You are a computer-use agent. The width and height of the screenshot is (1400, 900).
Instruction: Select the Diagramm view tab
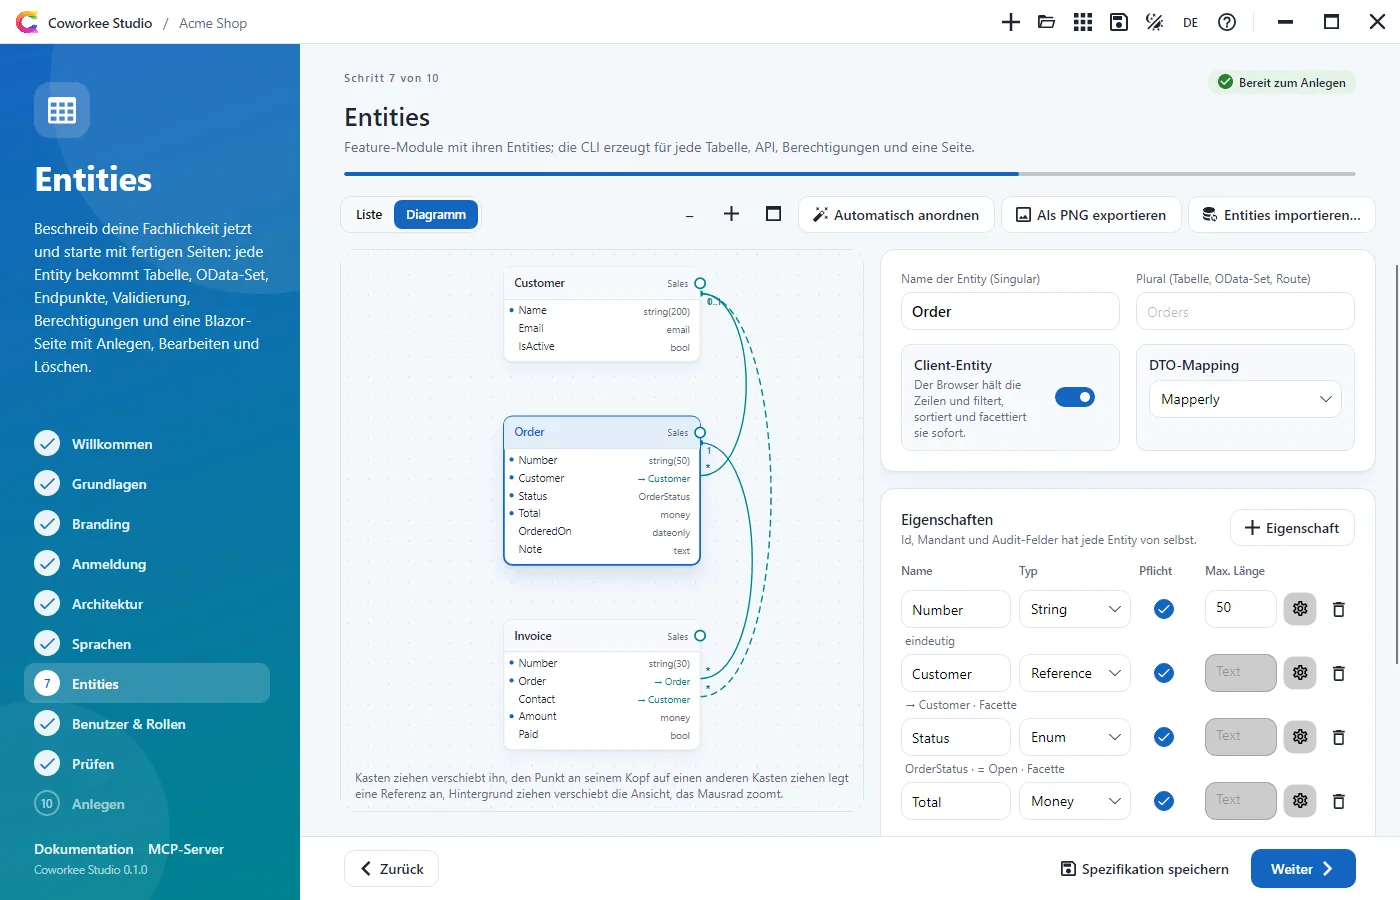tap(436, 215)
